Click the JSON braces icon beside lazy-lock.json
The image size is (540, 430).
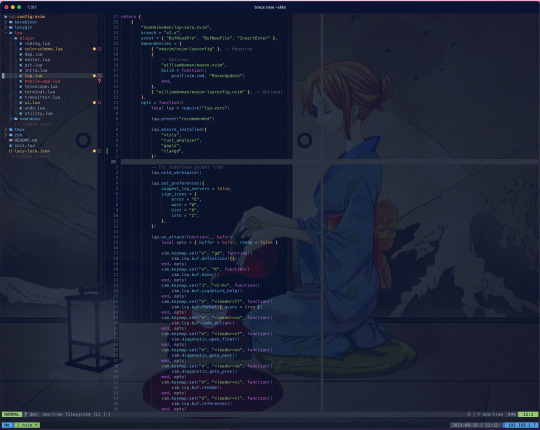pyautogui.click(x=11, y=151)
